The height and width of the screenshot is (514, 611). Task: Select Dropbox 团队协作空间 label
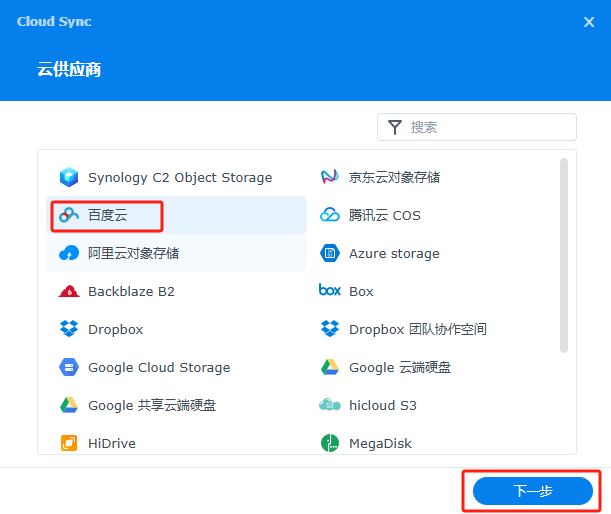[418, 330]
